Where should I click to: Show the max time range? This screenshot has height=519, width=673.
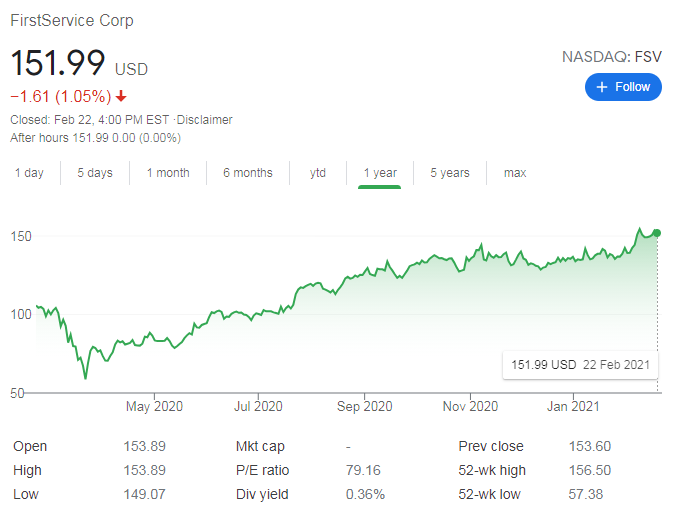pos(515,173)
